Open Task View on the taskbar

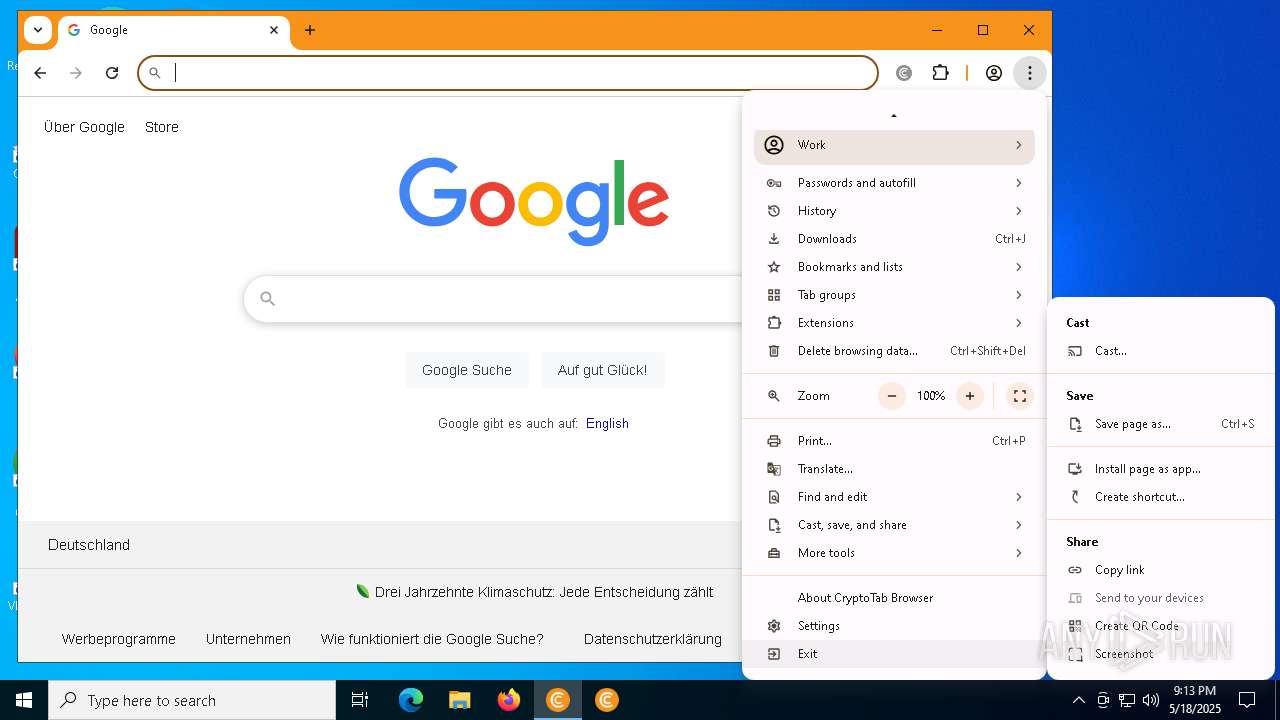point(360,700)
